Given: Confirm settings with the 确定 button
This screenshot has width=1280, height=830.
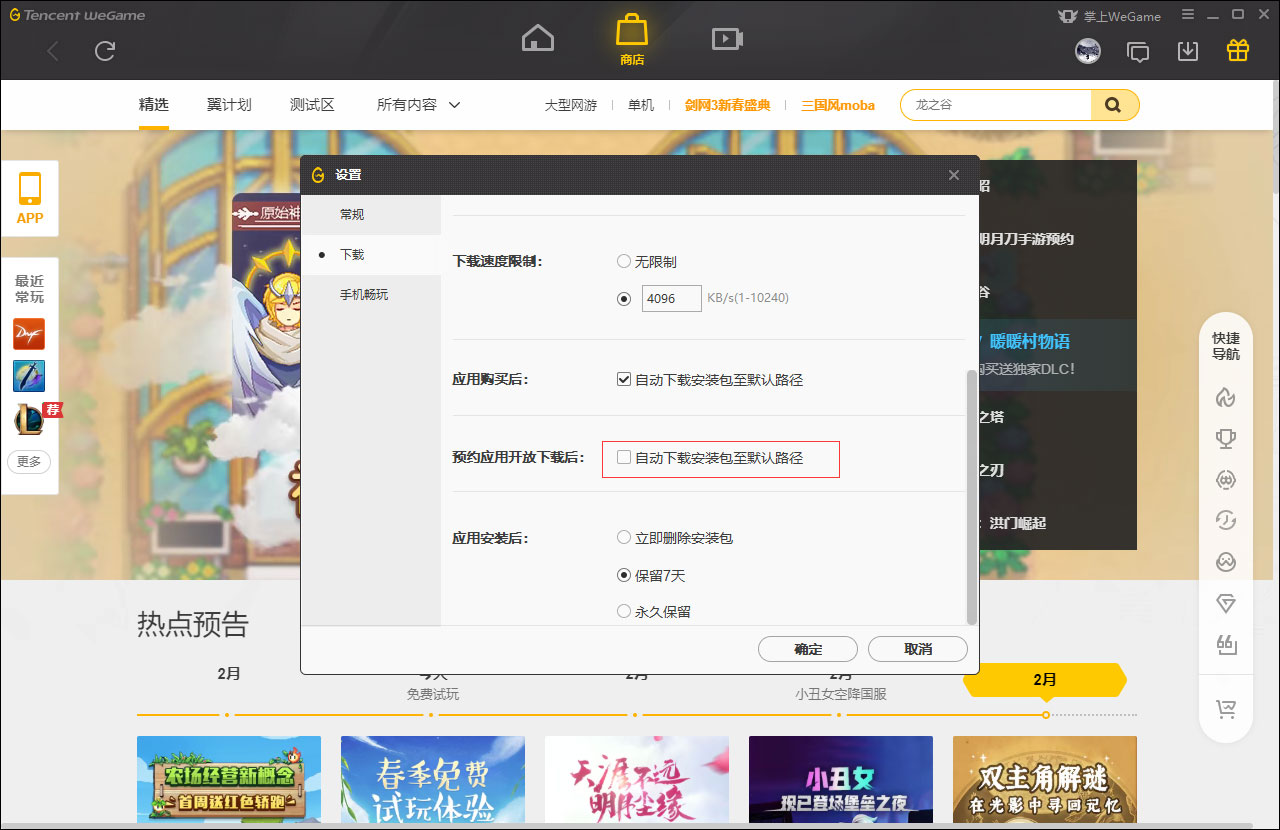Looking at the screenshot, I should (807, 648).
